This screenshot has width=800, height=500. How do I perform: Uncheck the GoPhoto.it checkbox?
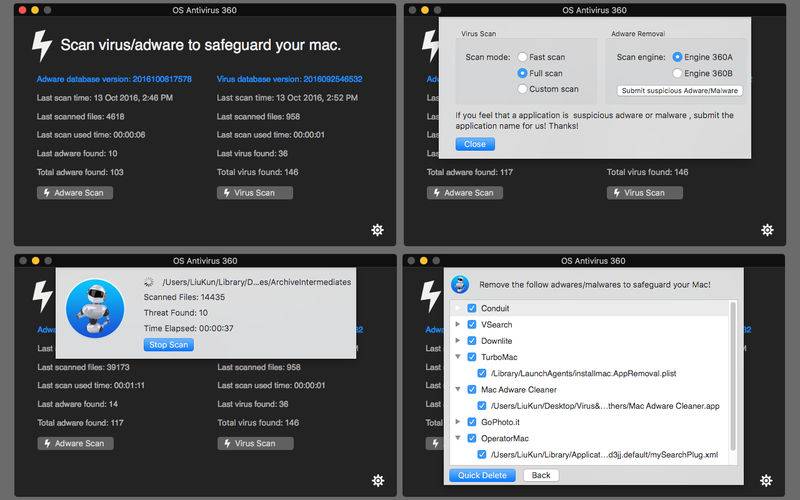click(x=472, y=422)
